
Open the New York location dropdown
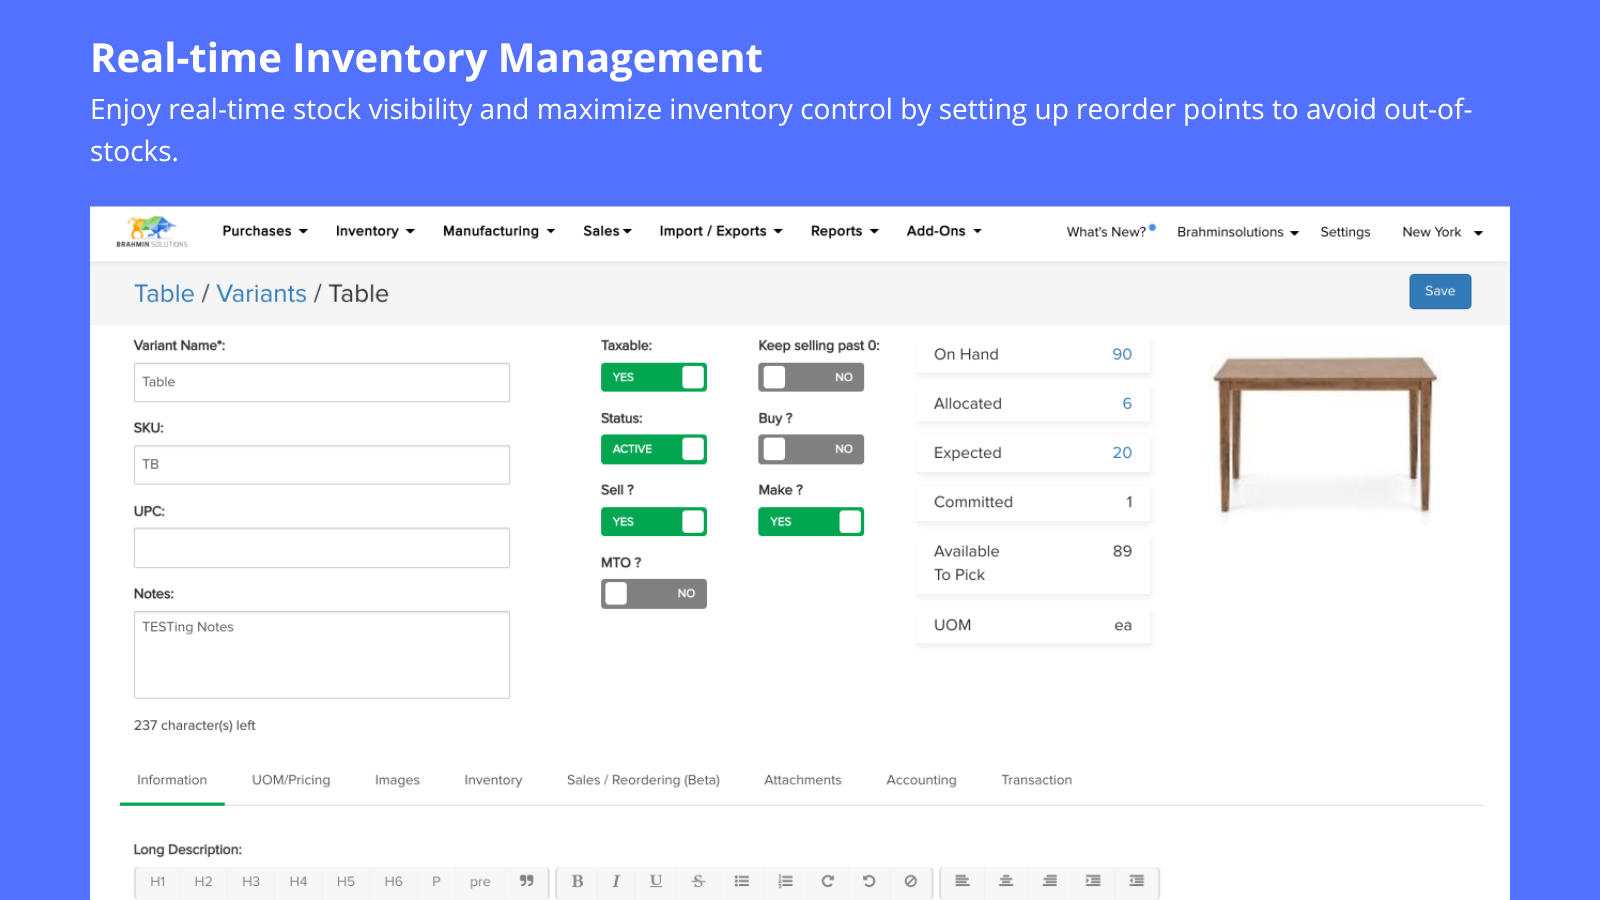(1442, 232)
